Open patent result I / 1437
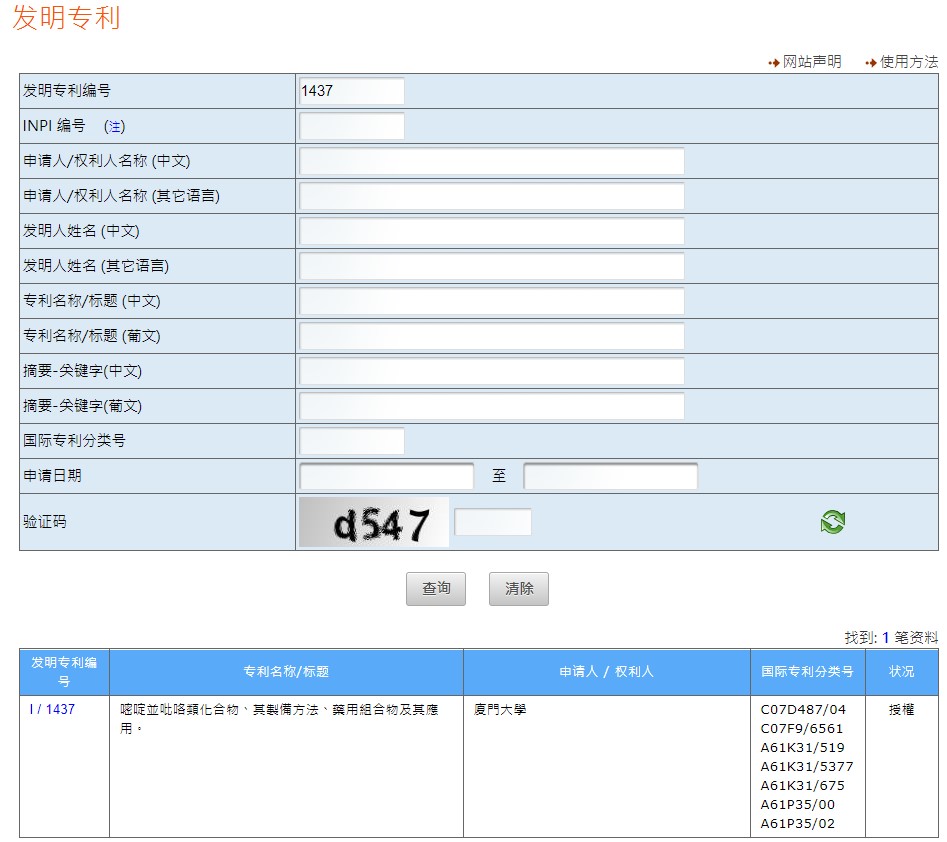 [x=52, y=709]
